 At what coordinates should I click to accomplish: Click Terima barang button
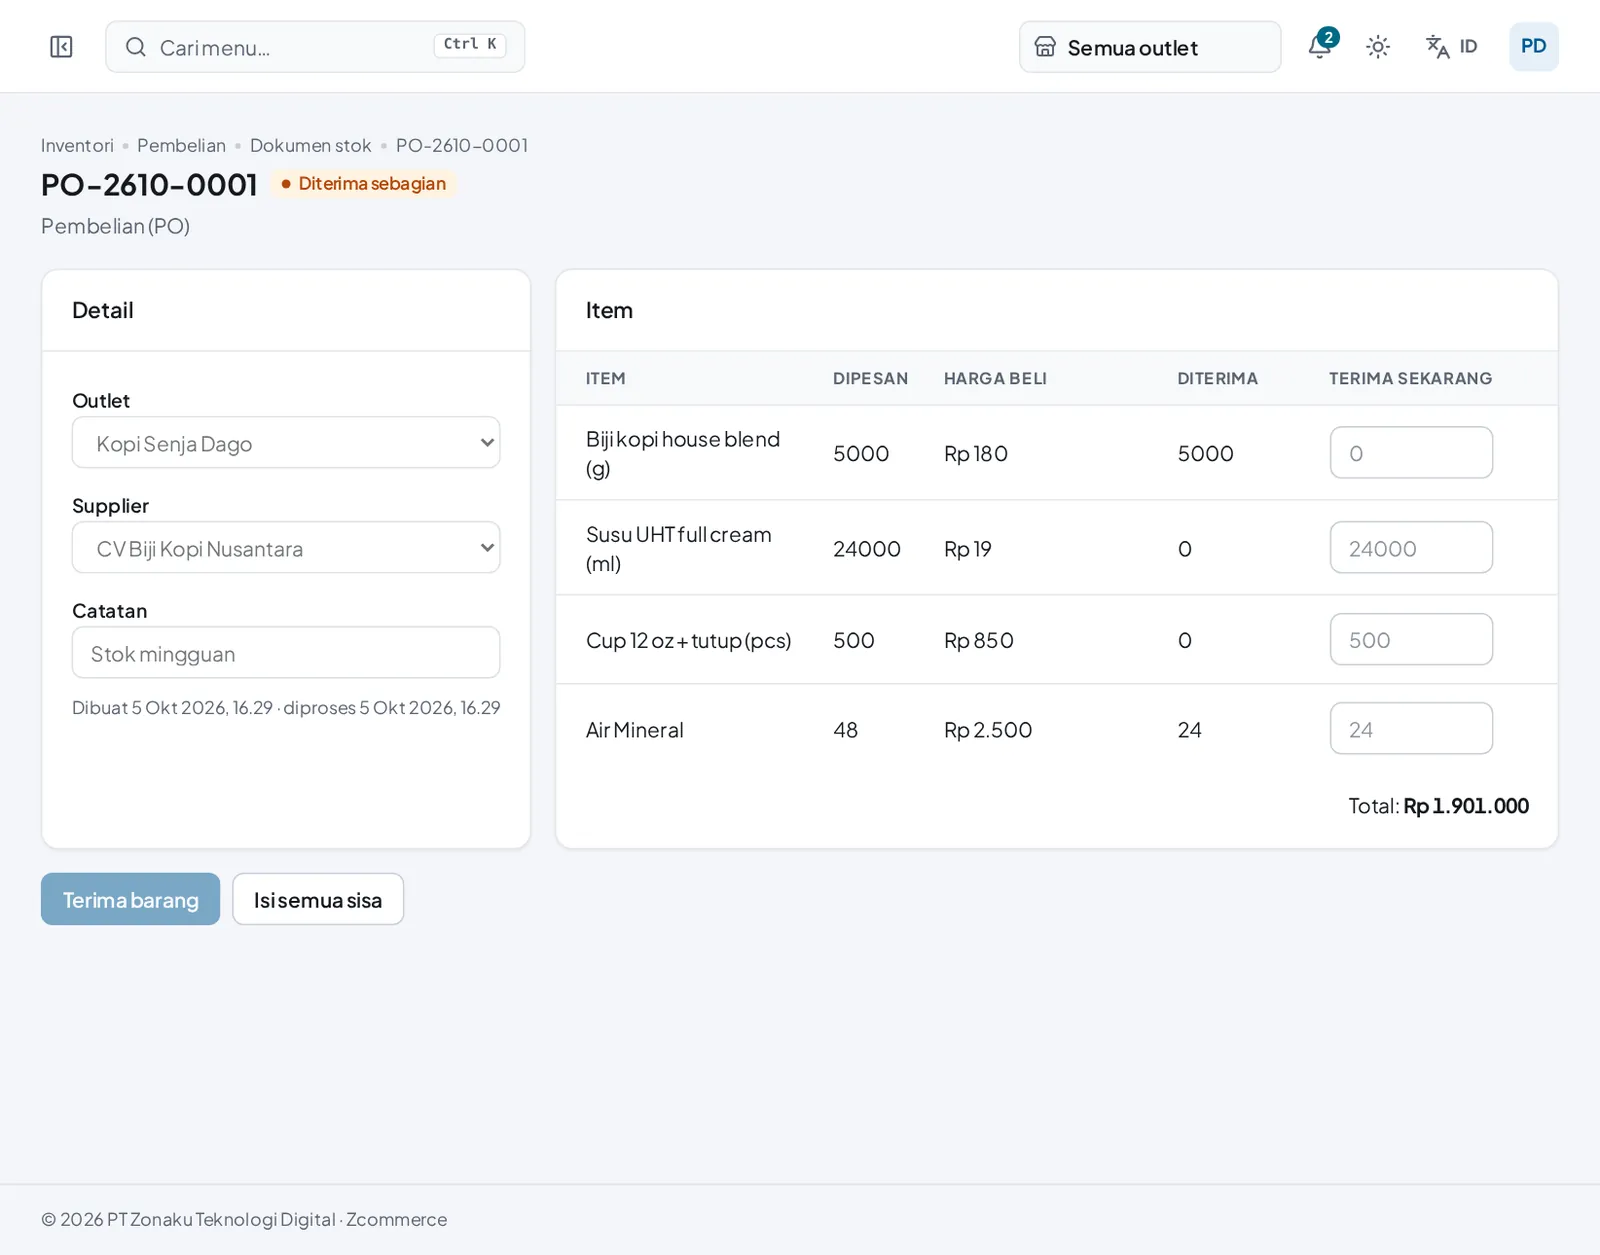[130, 899]
